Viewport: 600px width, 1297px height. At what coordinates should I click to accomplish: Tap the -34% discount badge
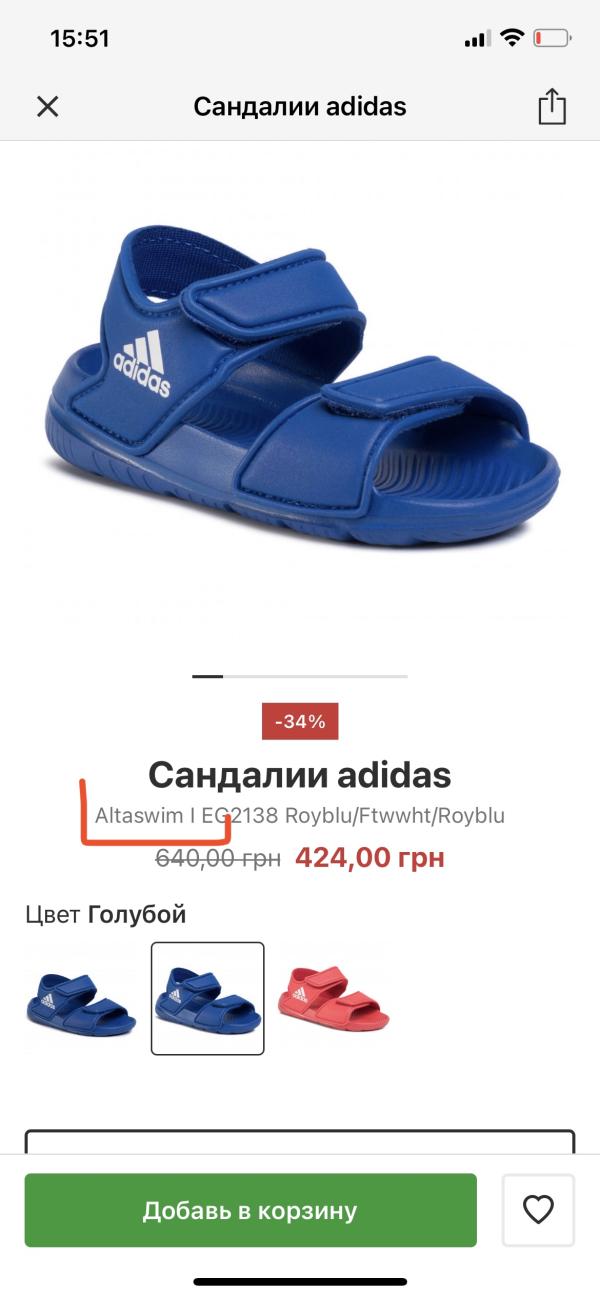pos(300,721)
